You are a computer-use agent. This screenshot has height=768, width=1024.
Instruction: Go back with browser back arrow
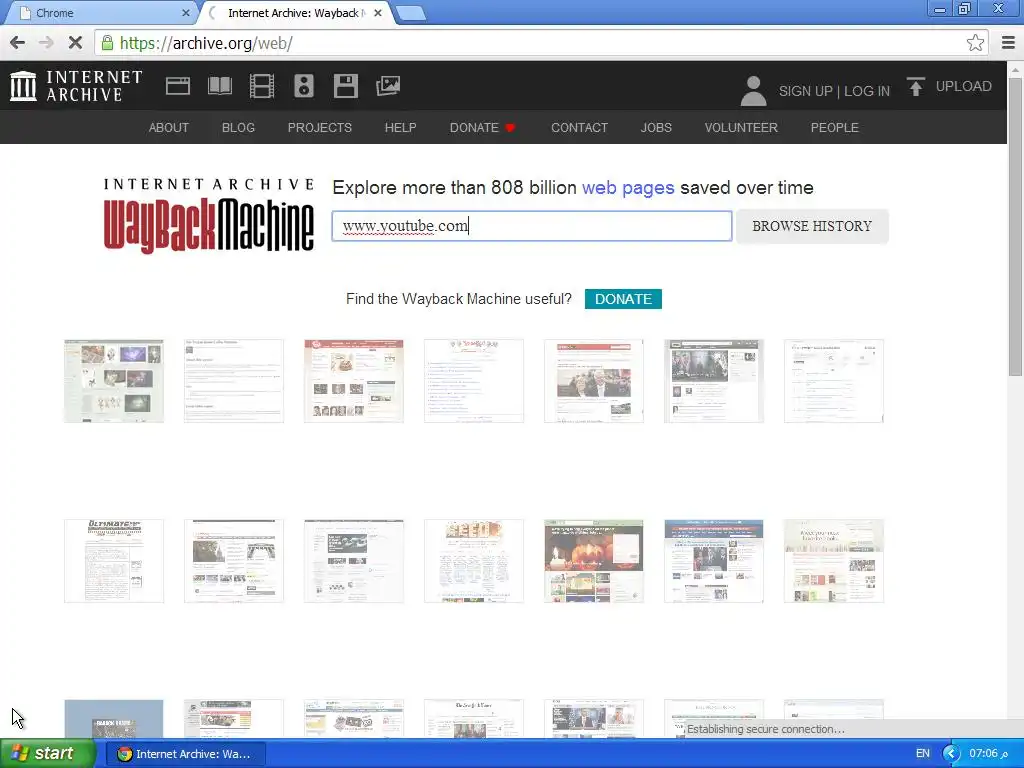pyautogui.click(x=18, y=43)
